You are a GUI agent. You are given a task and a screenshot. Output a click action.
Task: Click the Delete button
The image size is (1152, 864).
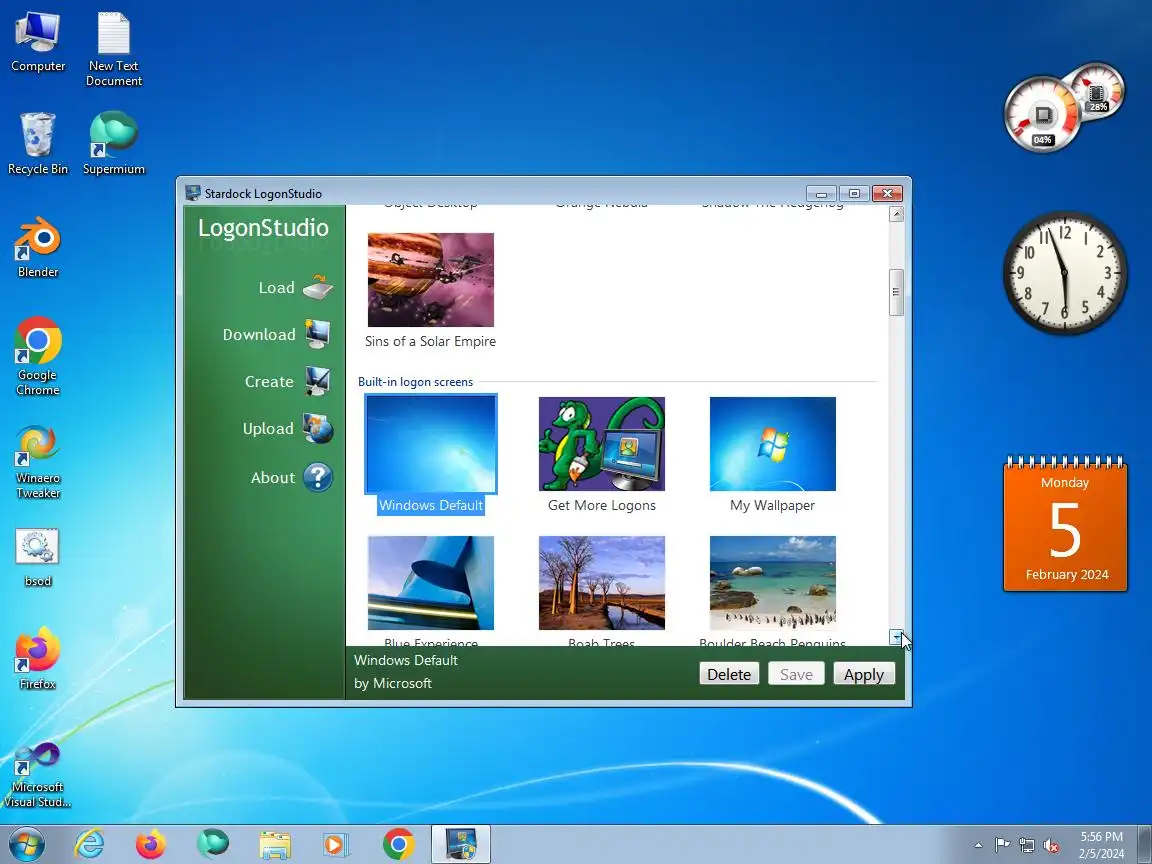(729, 674)
